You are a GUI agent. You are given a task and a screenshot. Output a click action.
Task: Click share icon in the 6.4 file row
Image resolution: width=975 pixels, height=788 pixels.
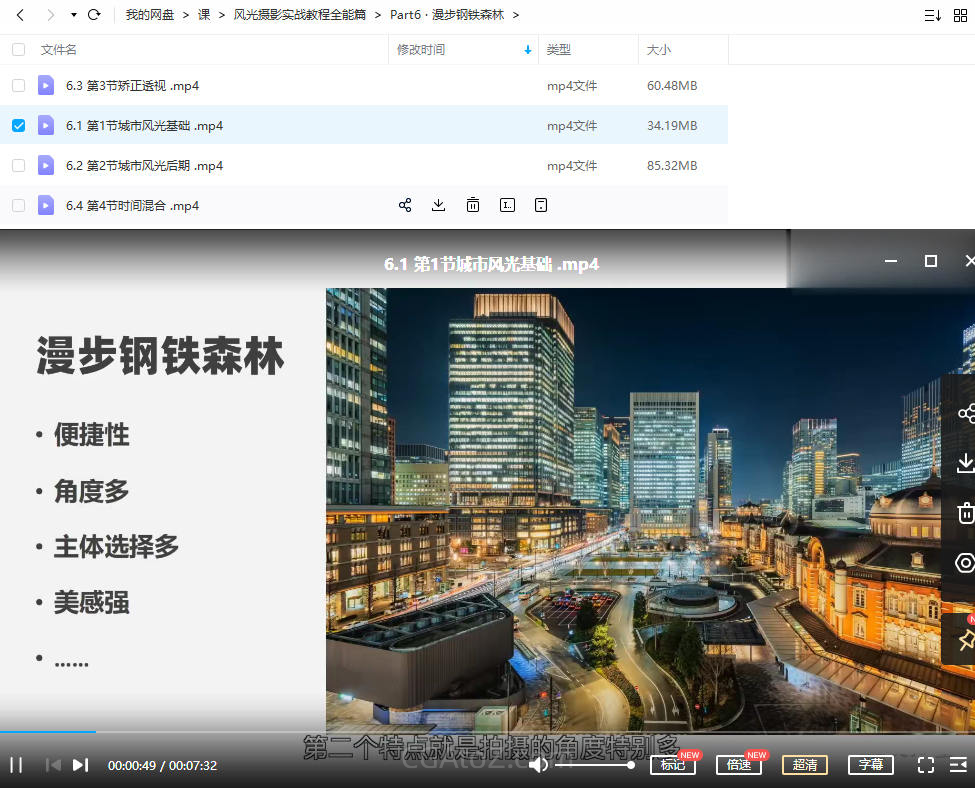405,205
